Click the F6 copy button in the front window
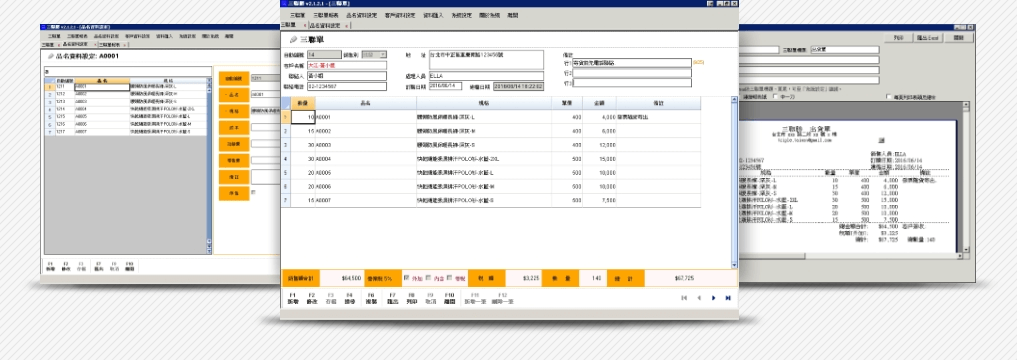Viewport: 1017px width, 360px height. point(371,298)
